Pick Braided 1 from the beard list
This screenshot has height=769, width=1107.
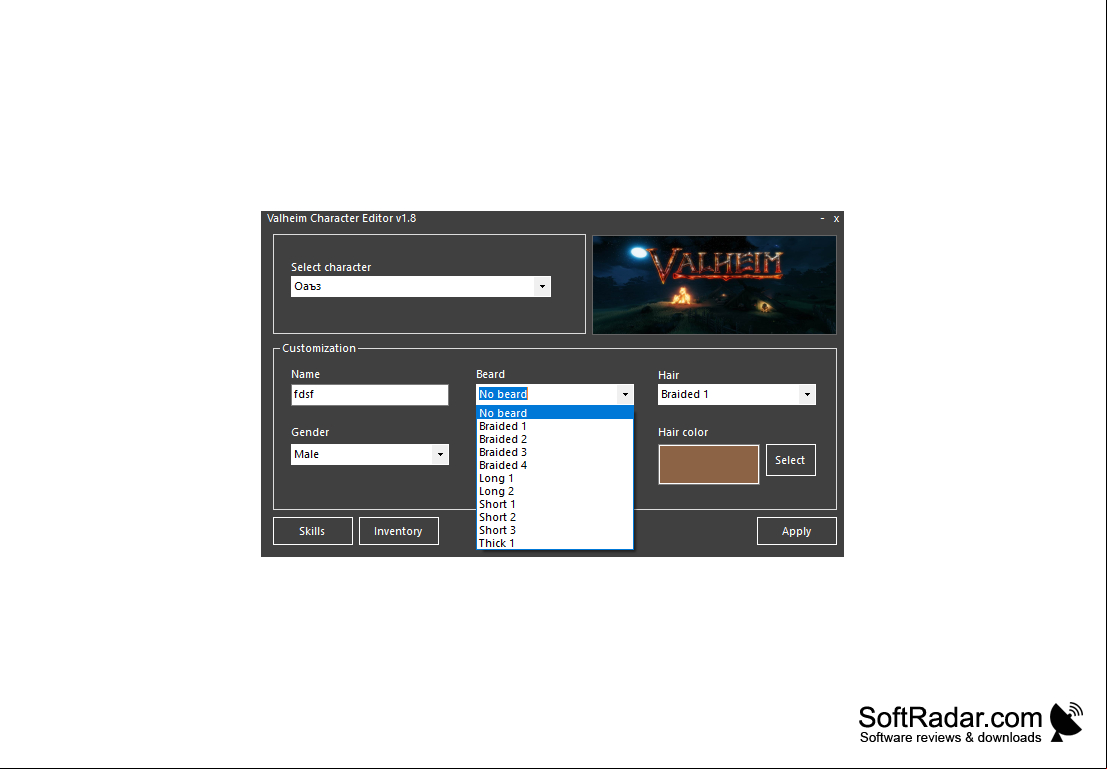click(x=555, y=426)
